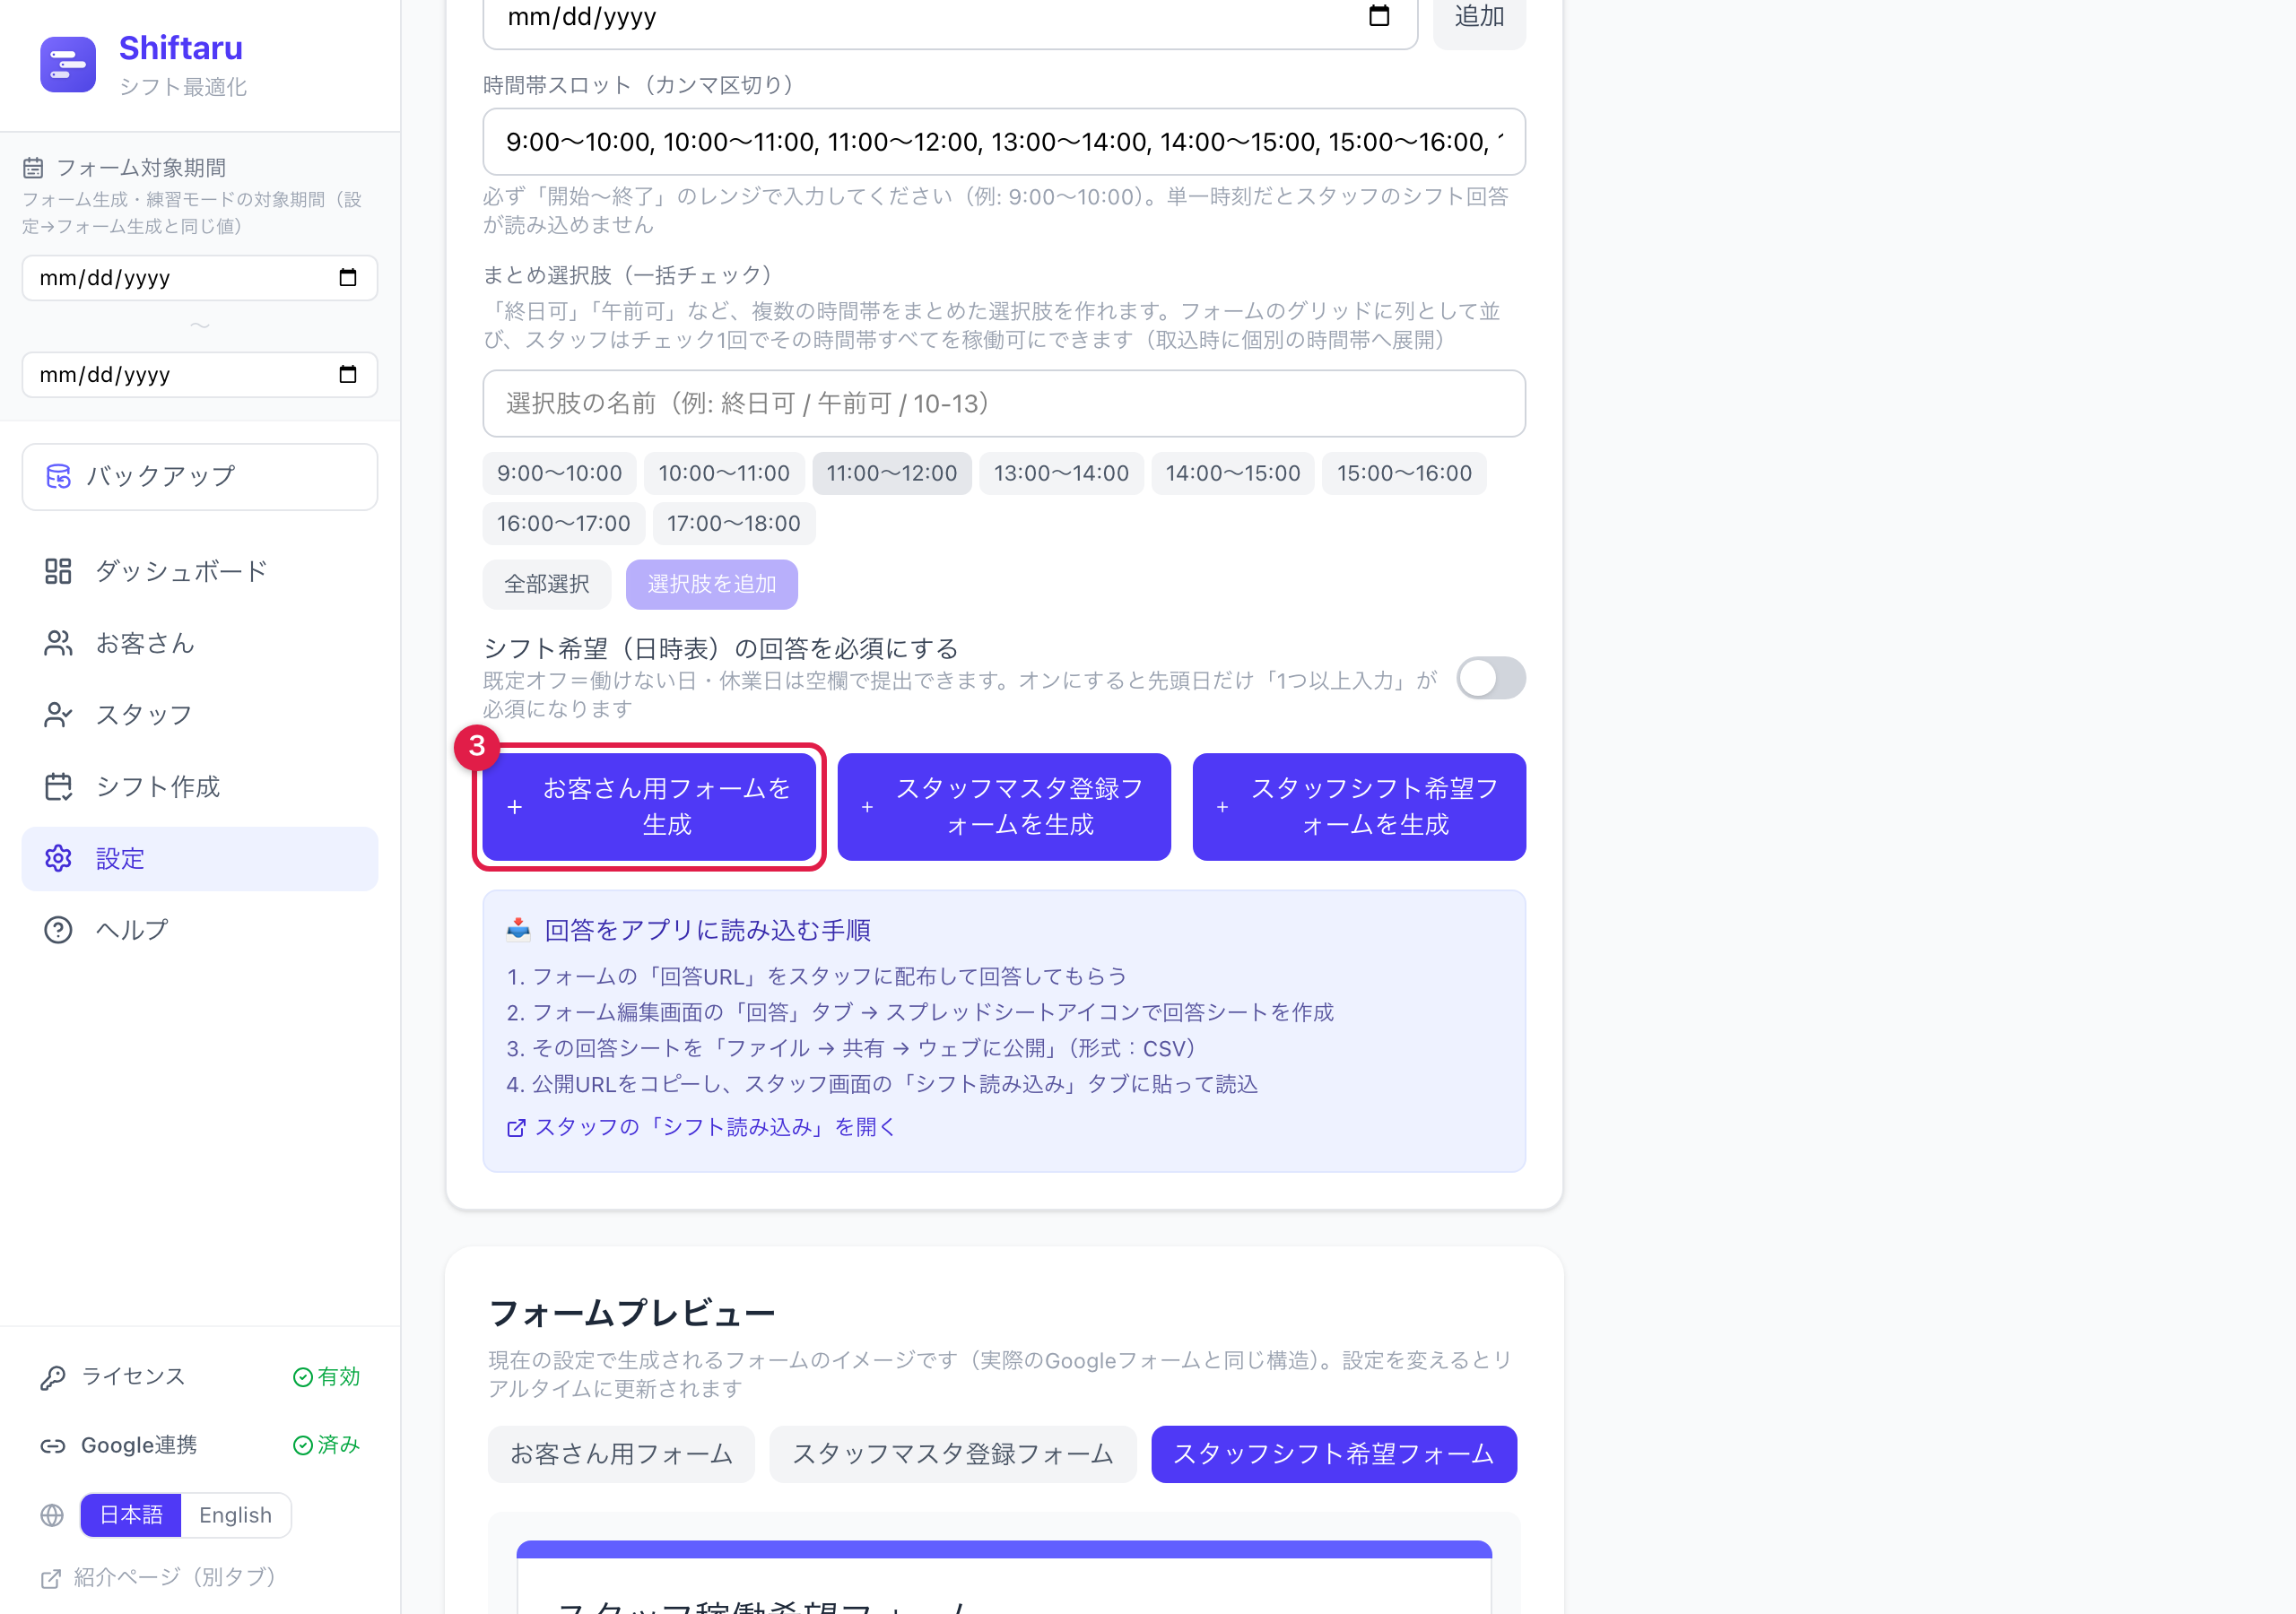Toggle the 10:00〜11:00 time slot chip
Viewport: 2296px width, 1614px height.
point(724,473)
